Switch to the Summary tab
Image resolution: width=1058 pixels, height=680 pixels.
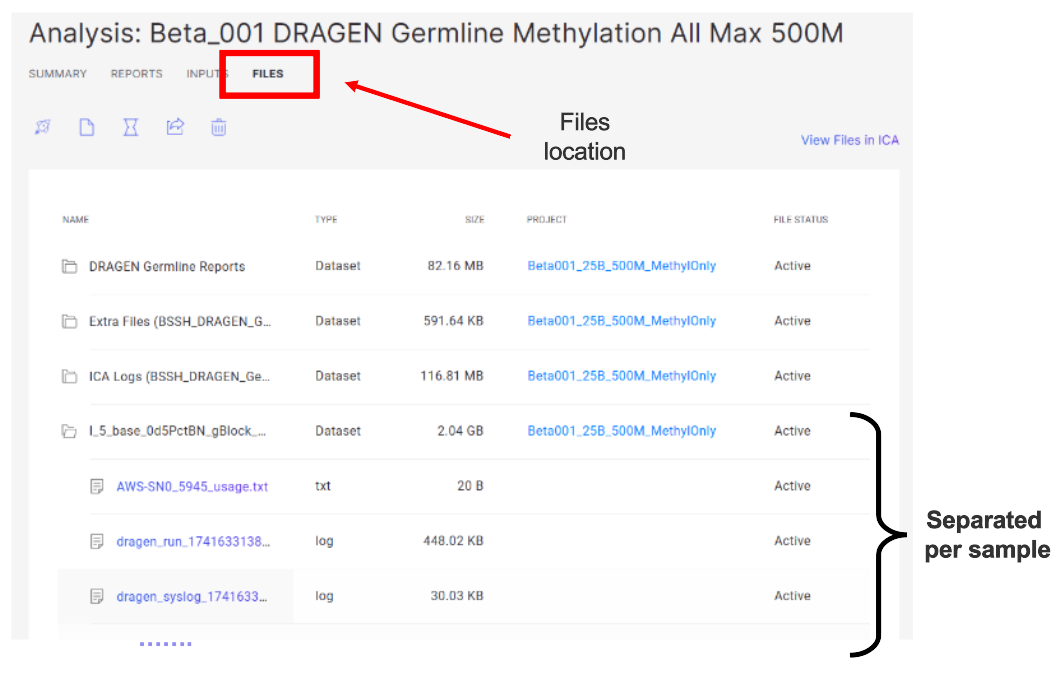(x=57, y=74)
